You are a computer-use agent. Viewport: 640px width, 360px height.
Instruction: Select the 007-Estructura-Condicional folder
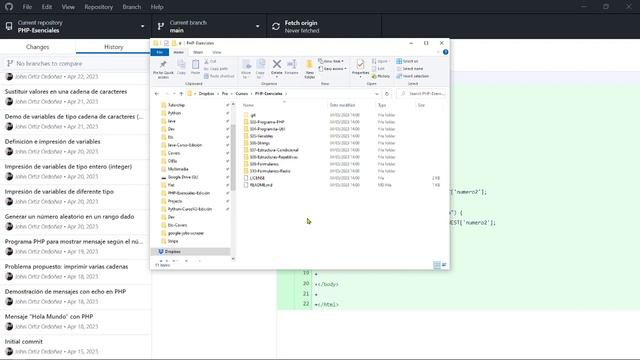click(x=274, y=150)
